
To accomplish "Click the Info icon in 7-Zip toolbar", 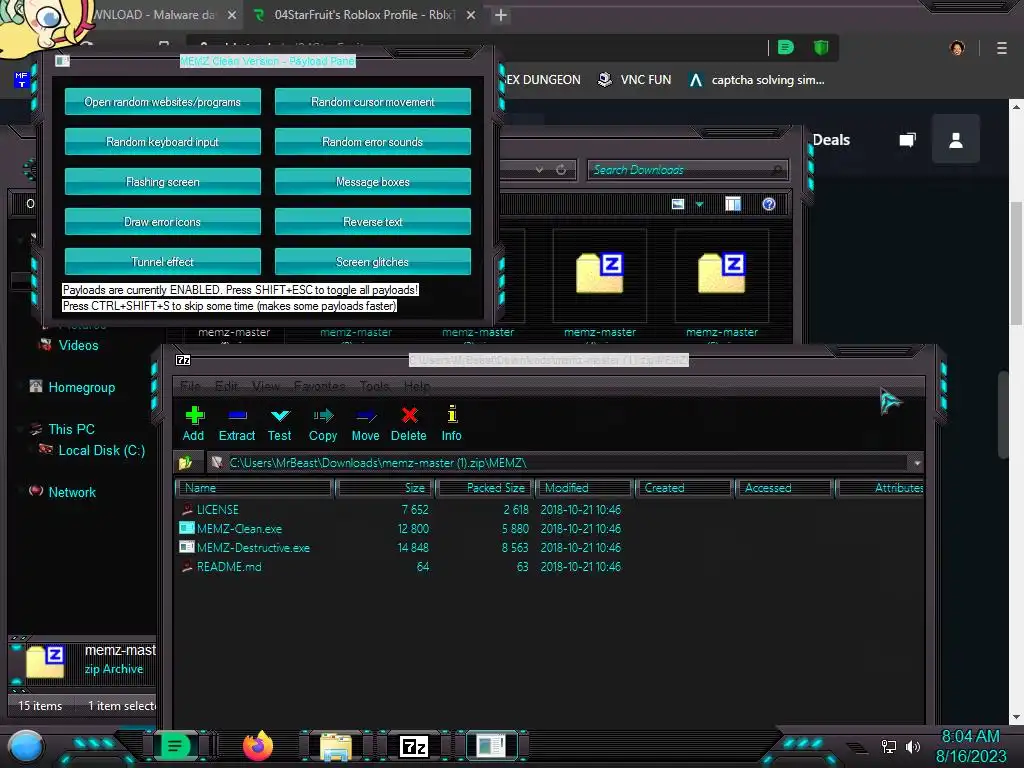I will point(452,415).
